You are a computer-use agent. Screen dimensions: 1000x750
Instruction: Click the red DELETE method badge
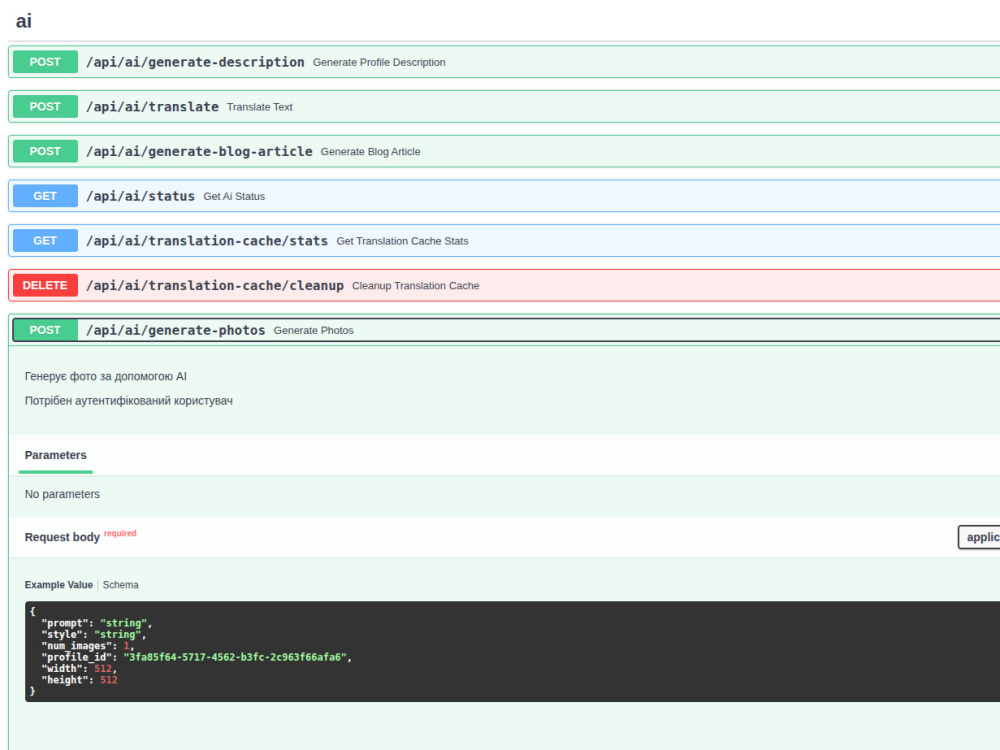click(45, 285)
